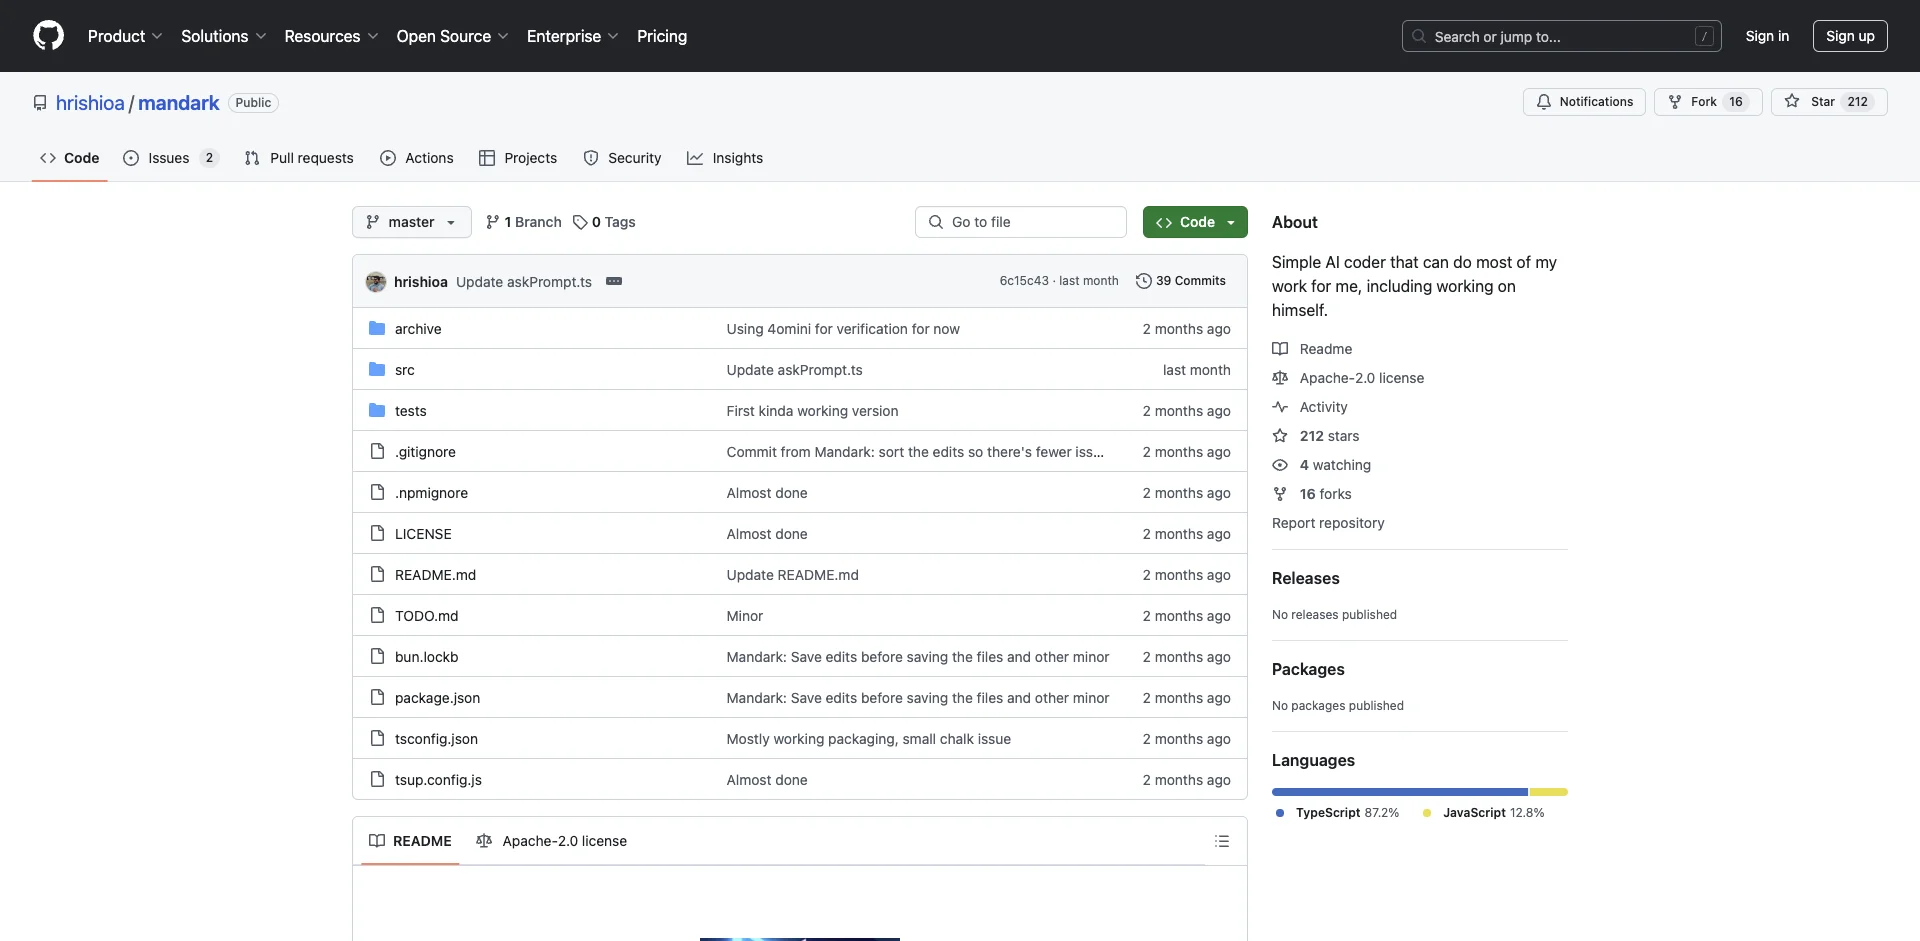
Task: Open the Solutions dropdown menu
Action: tap(224, 36)
